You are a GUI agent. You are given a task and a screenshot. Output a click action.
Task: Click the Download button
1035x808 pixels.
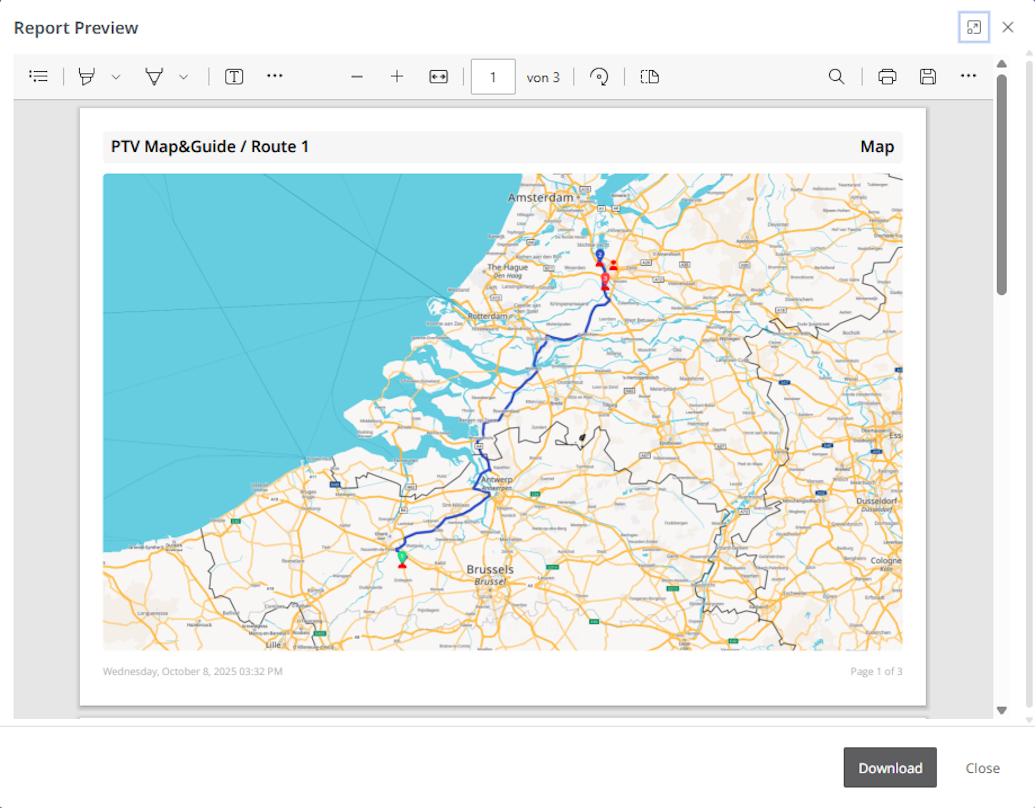(890, 767)
